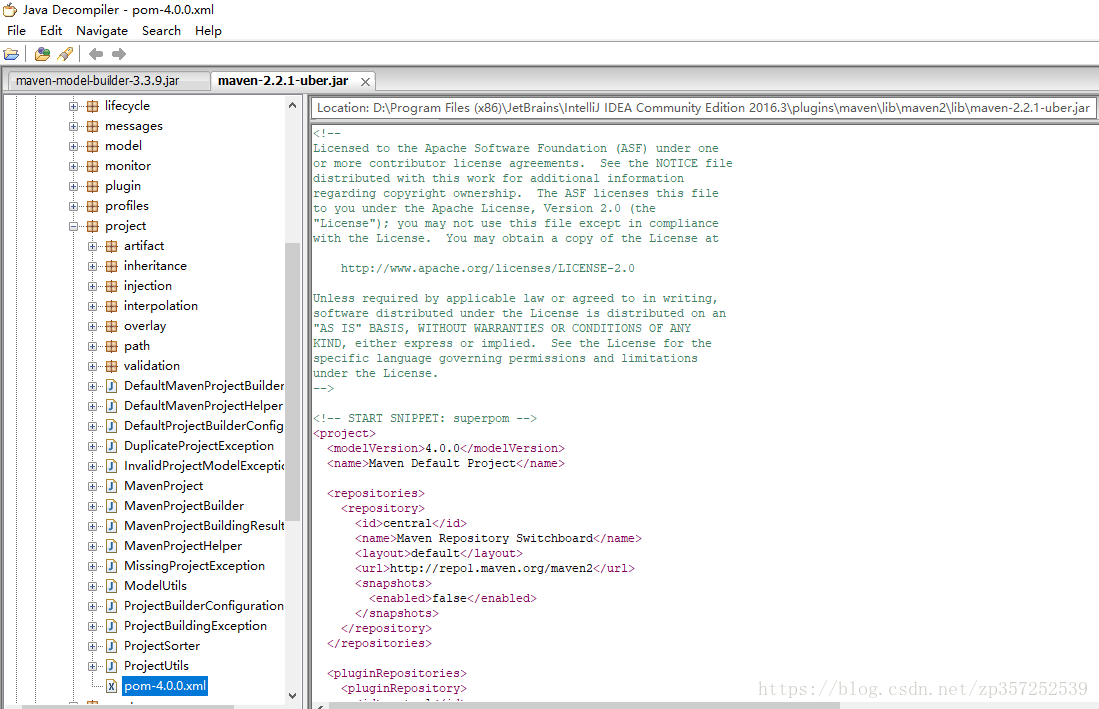This screenshot has height=709, width=1099.
Task: Click the artifact package icon
Action: pyautogui.click(x=111, y=246)
